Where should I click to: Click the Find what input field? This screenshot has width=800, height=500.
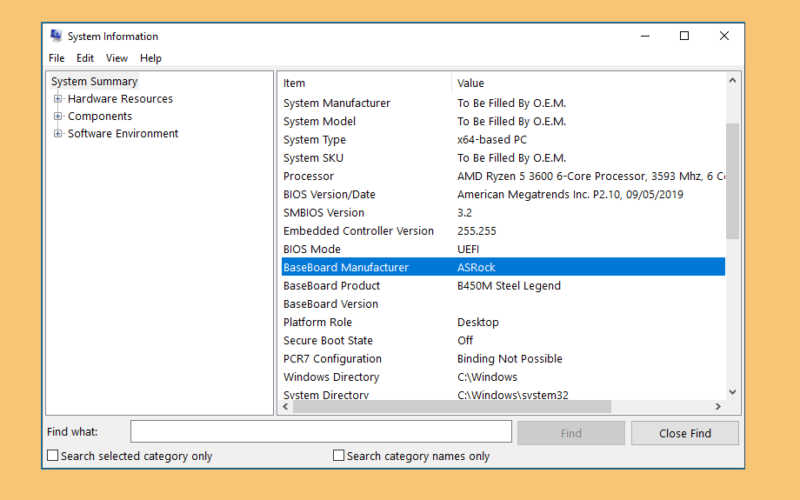321,432
